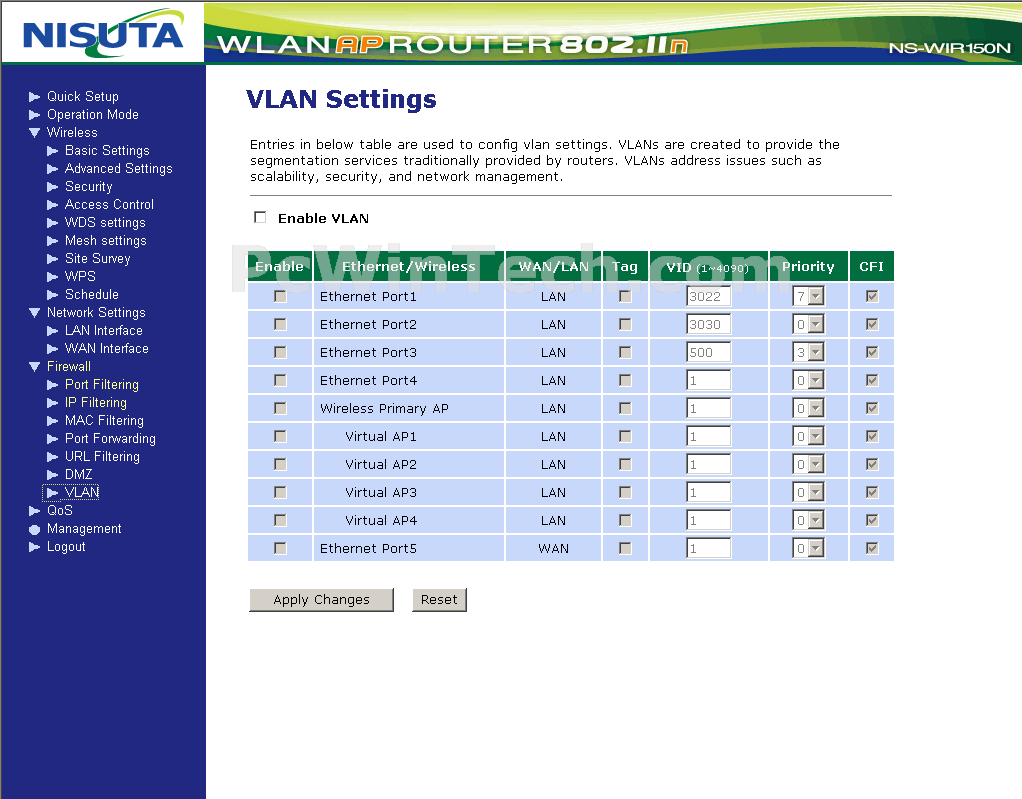The height and width of the screenshot is (799, 1022).
Task: Open the Management link
Action: pyautogui.click(x=84, y=529)
